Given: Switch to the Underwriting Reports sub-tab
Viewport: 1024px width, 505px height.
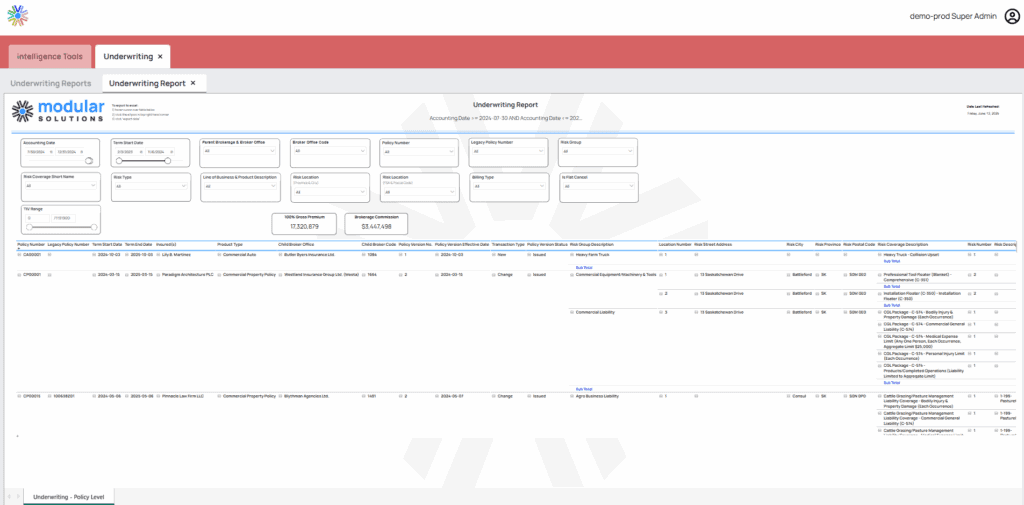Looking at the screenshot, I should [x=51, y=84].
